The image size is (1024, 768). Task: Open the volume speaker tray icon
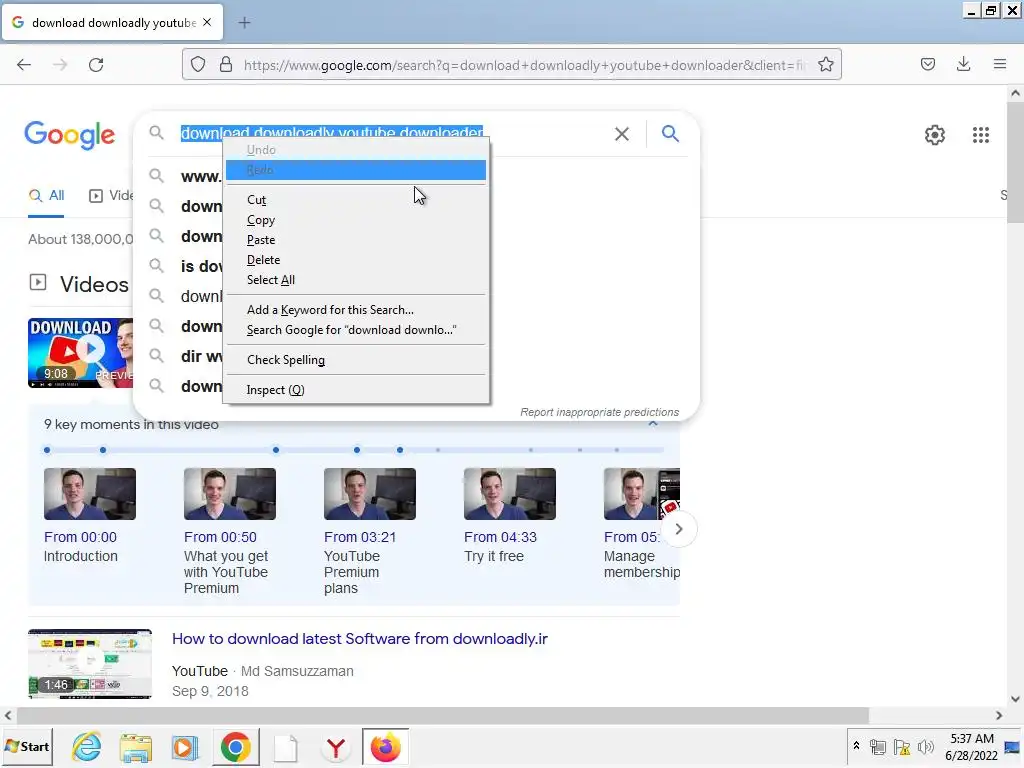(925, 747)
